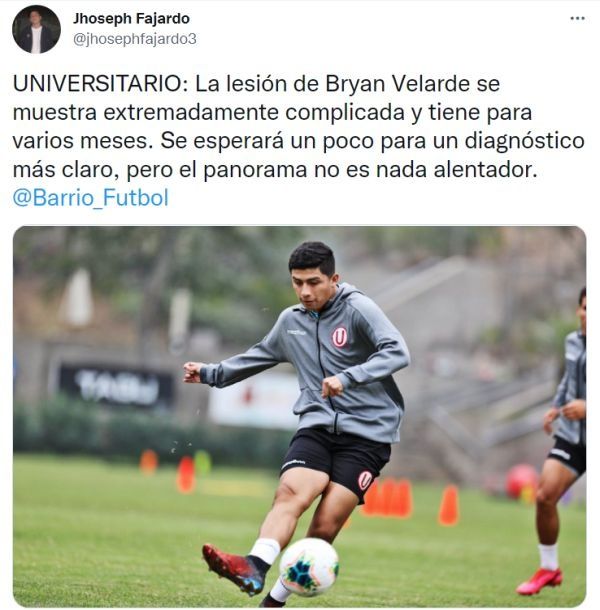Click the orange cone right of the player
The image size is (600, 610).
coord(448,505)
